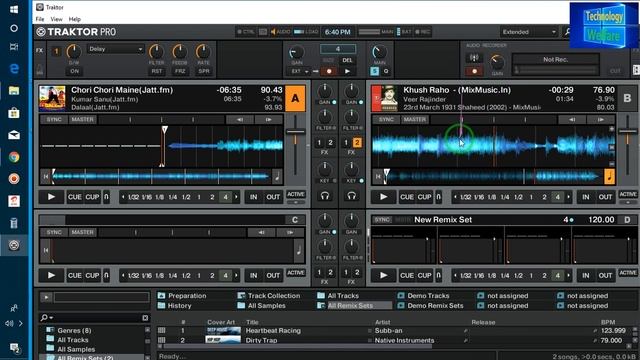Click FX RST button

click(157, 71)
